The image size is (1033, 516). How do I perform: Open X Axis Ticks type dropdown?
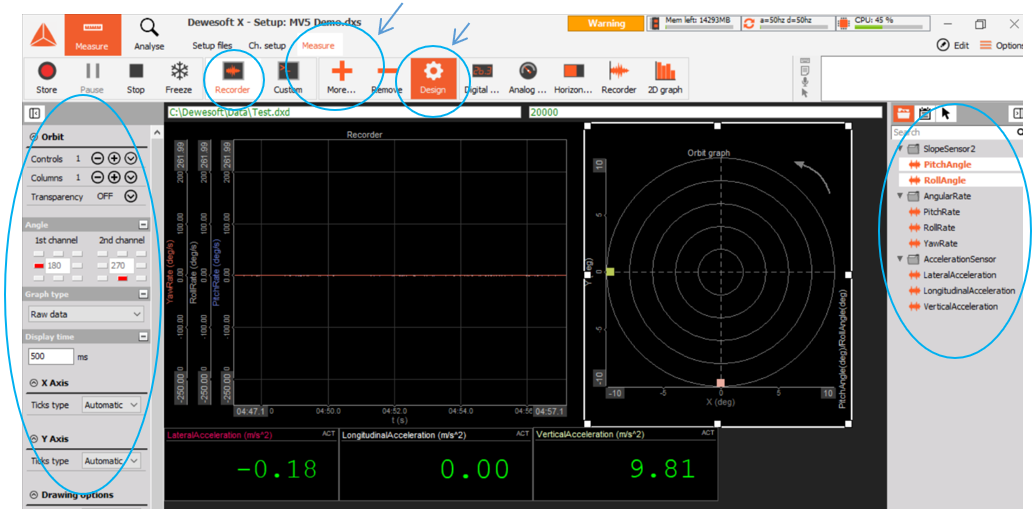[x=111, y=405]
